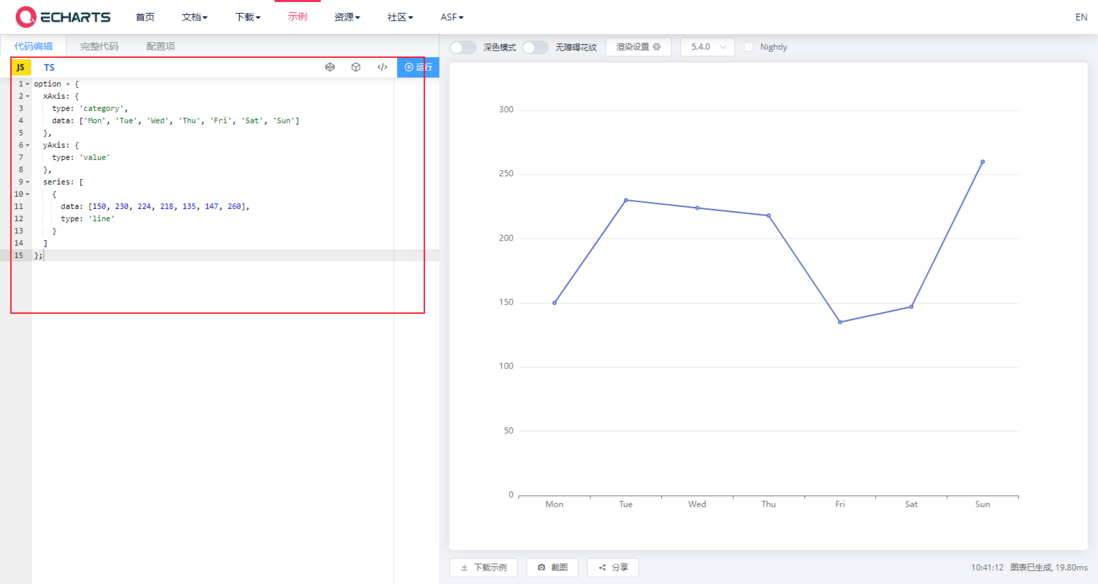
Task: Click the Fri data point at 135
Action: click(840, 322)
